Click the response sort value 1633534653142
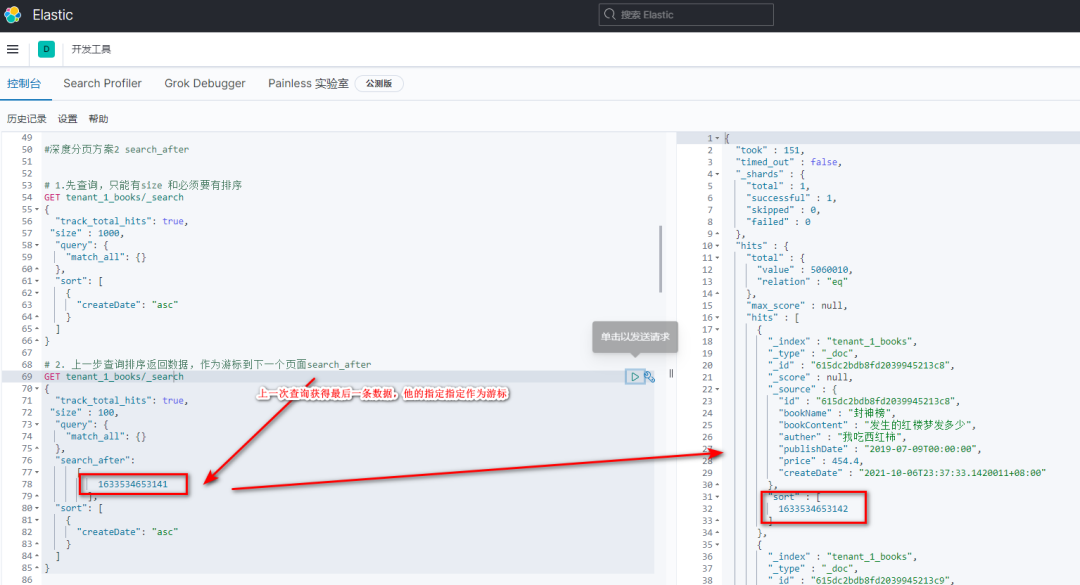Viewport: 1080px width, 585px height. [x=813, y=509]
